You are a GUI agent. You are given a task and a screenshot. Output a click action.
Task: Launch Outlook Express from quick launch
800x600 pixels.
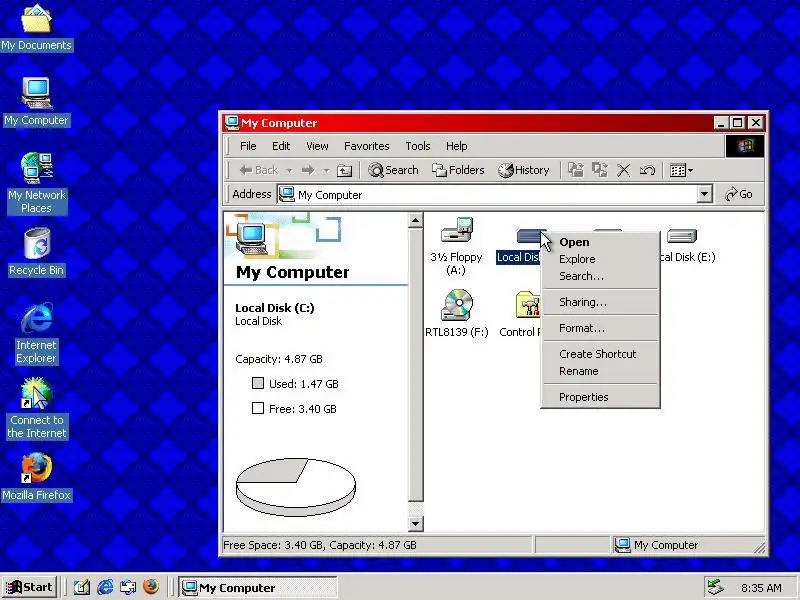128,587
